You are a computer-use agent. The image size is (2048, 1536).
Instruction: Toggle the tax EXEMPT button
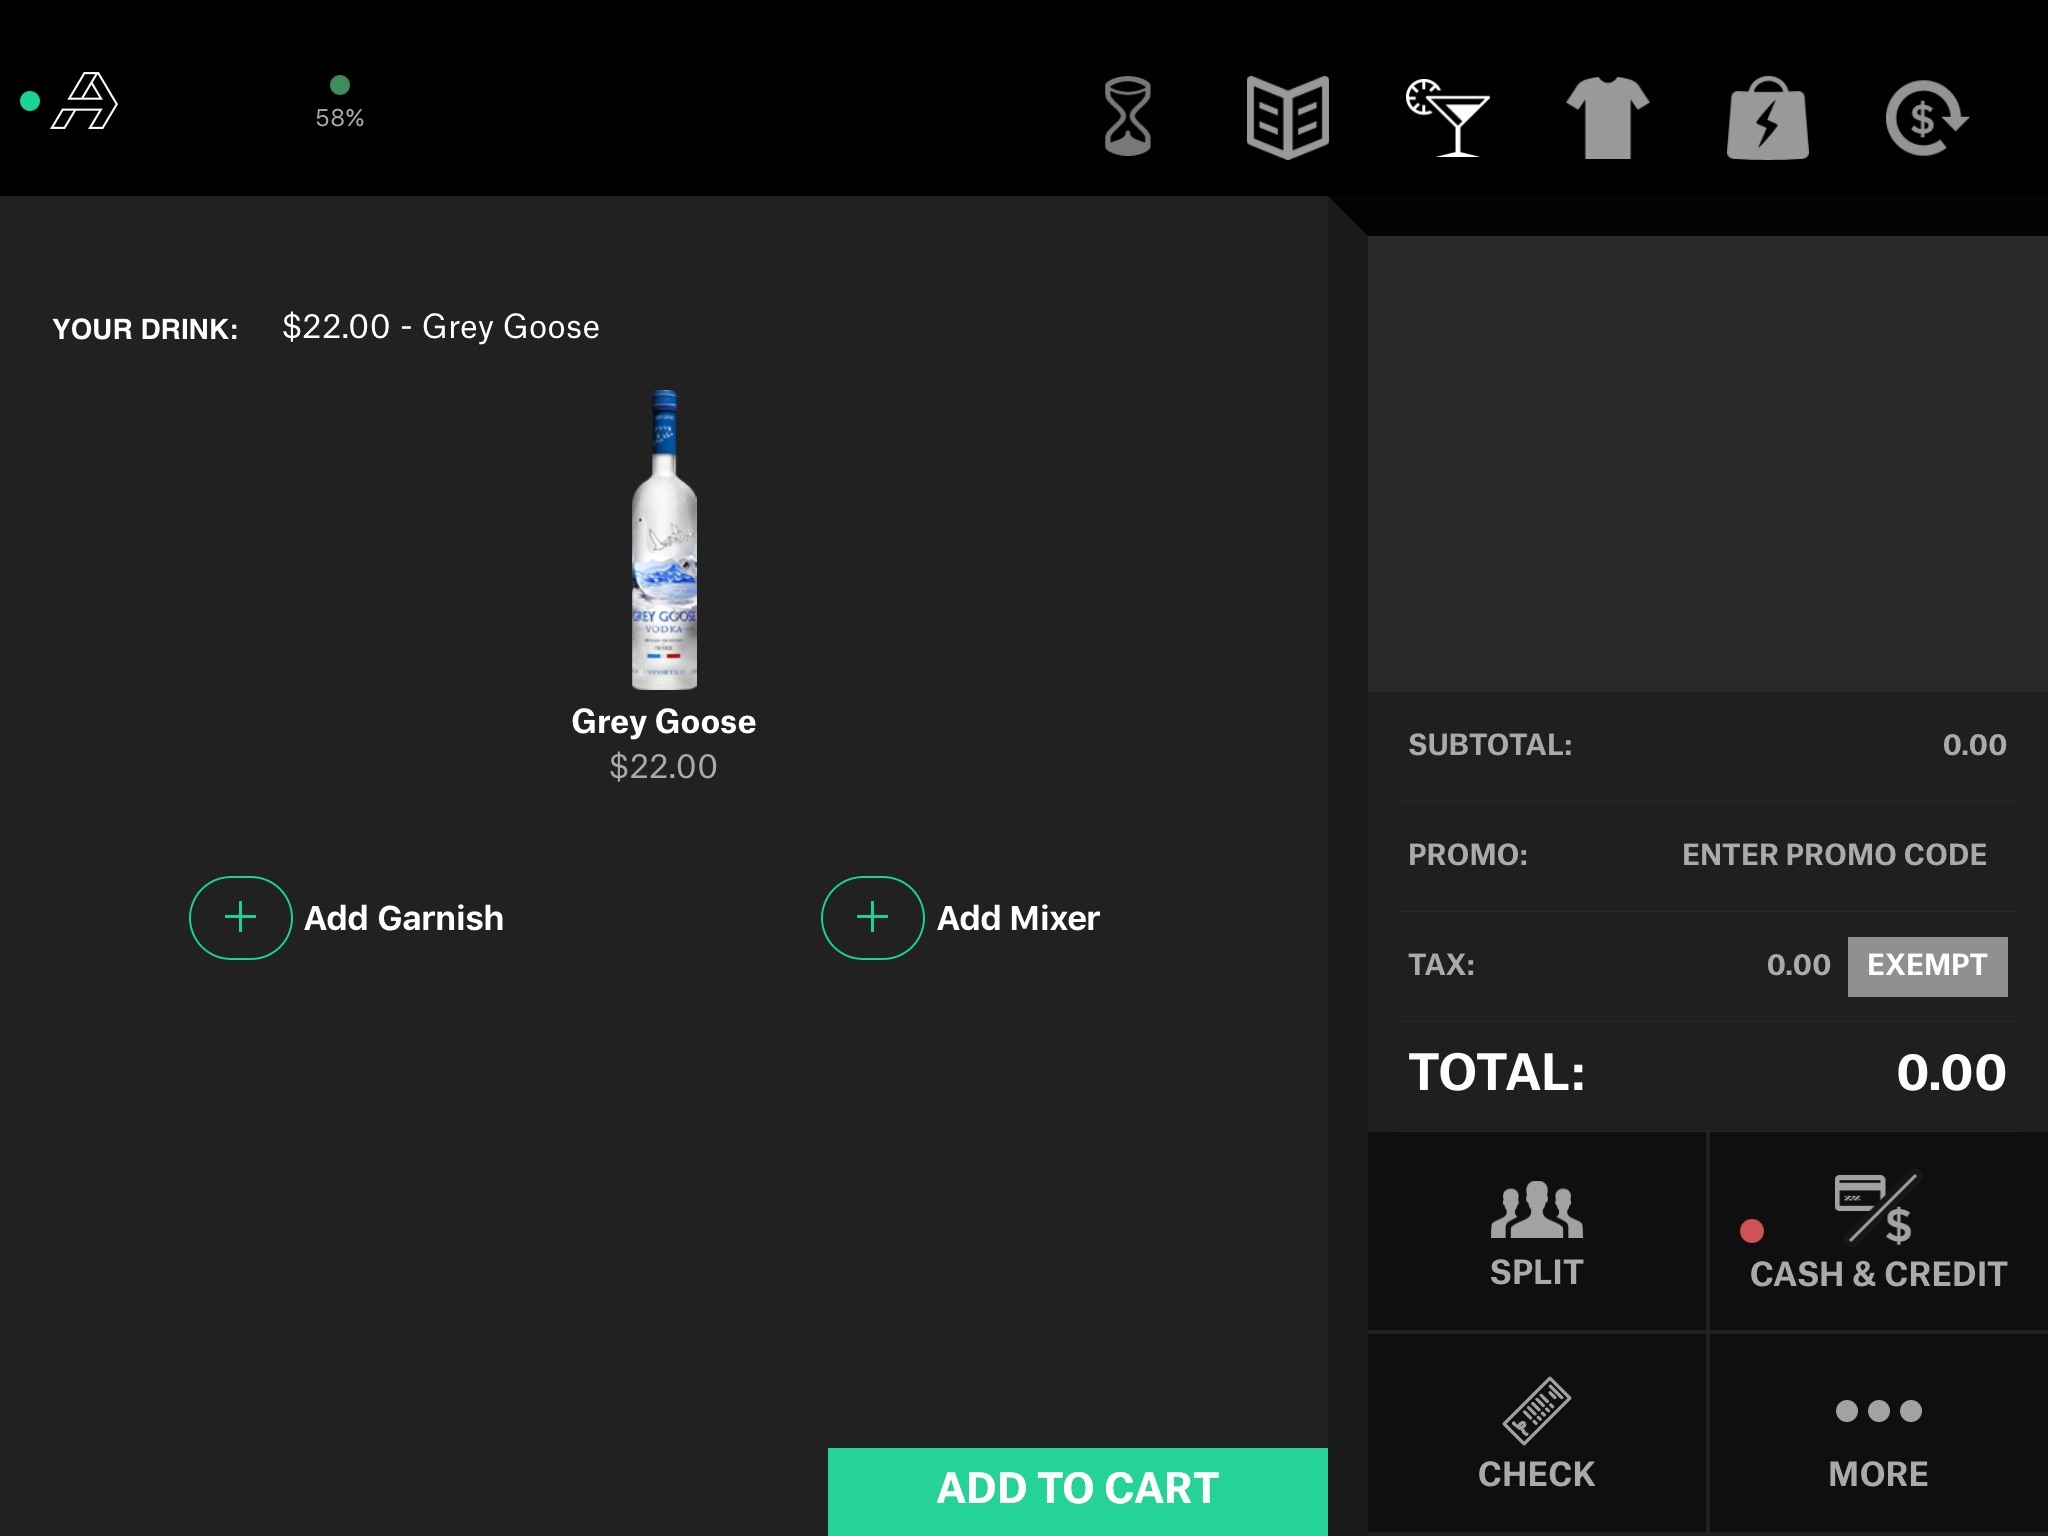[x=1926, y=966]
